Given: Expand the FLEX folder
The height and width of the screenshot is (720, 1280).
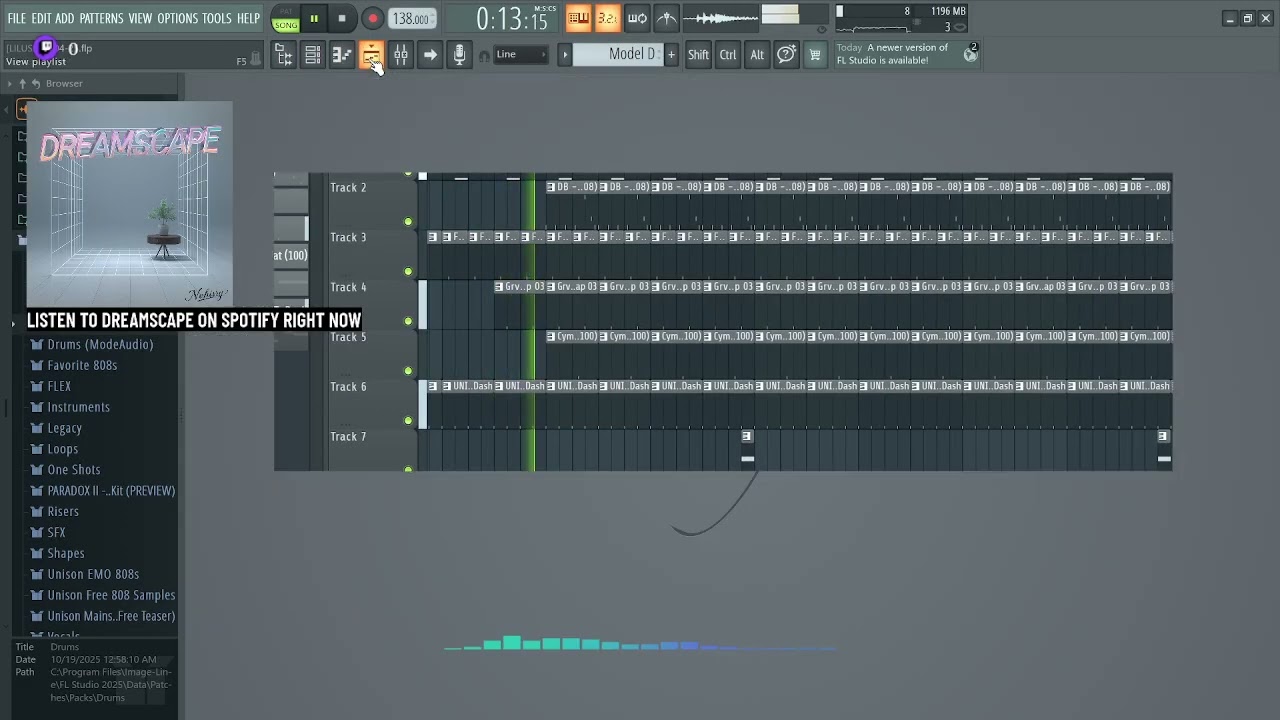Looking at the screenshot, I should click(59, 386).
